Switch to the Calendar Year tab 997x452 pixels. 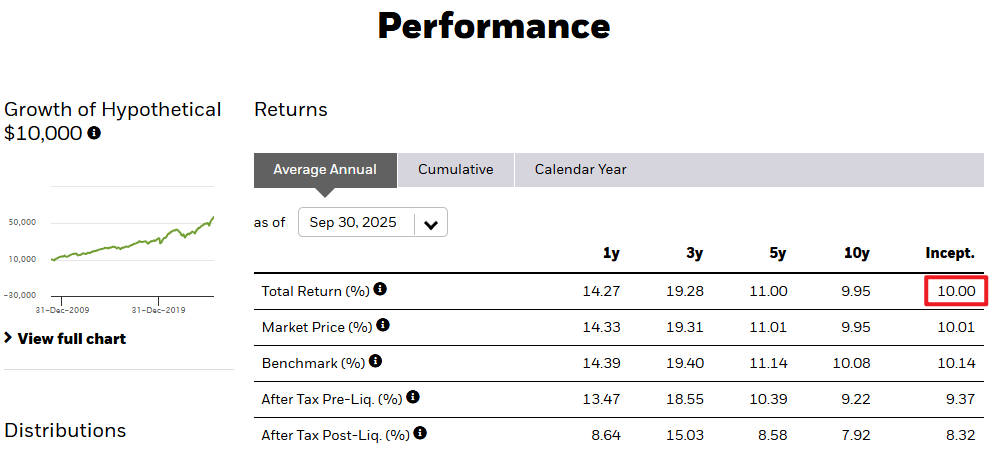point(580,170)
